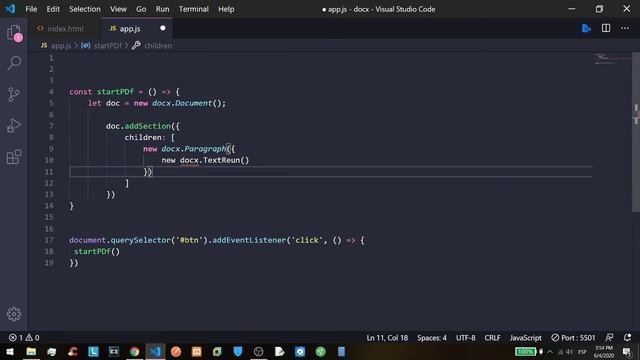Click line number 17 in the gutter
Image resolution: width=640 pixels, height=360 pixels.
pyautogui.click(x=49, y=240)
